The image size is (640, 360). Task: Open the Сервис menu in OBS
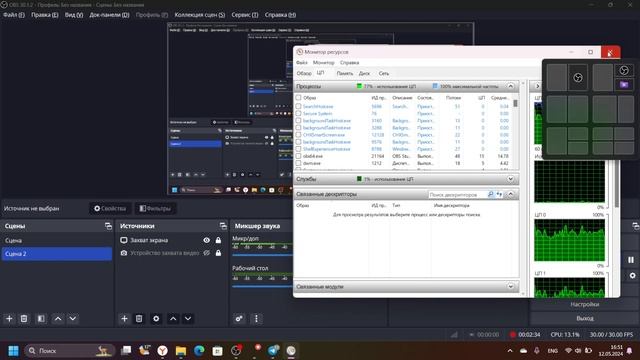[x=244, y=15]
